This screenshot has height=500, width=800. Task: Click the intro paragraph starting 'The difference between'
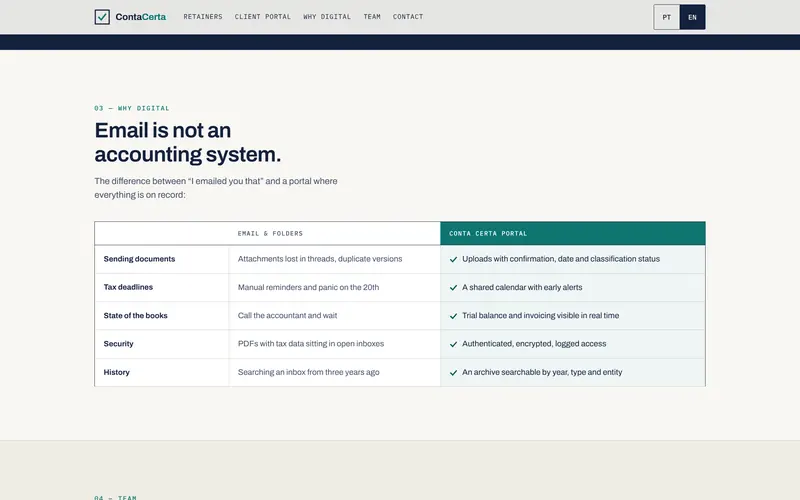216,188
